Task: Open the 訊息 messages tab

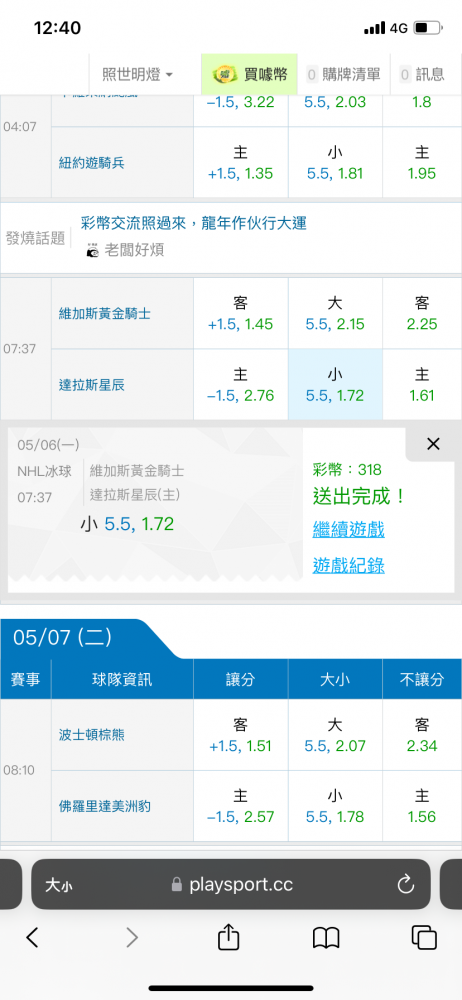Action: pos(422,75)
